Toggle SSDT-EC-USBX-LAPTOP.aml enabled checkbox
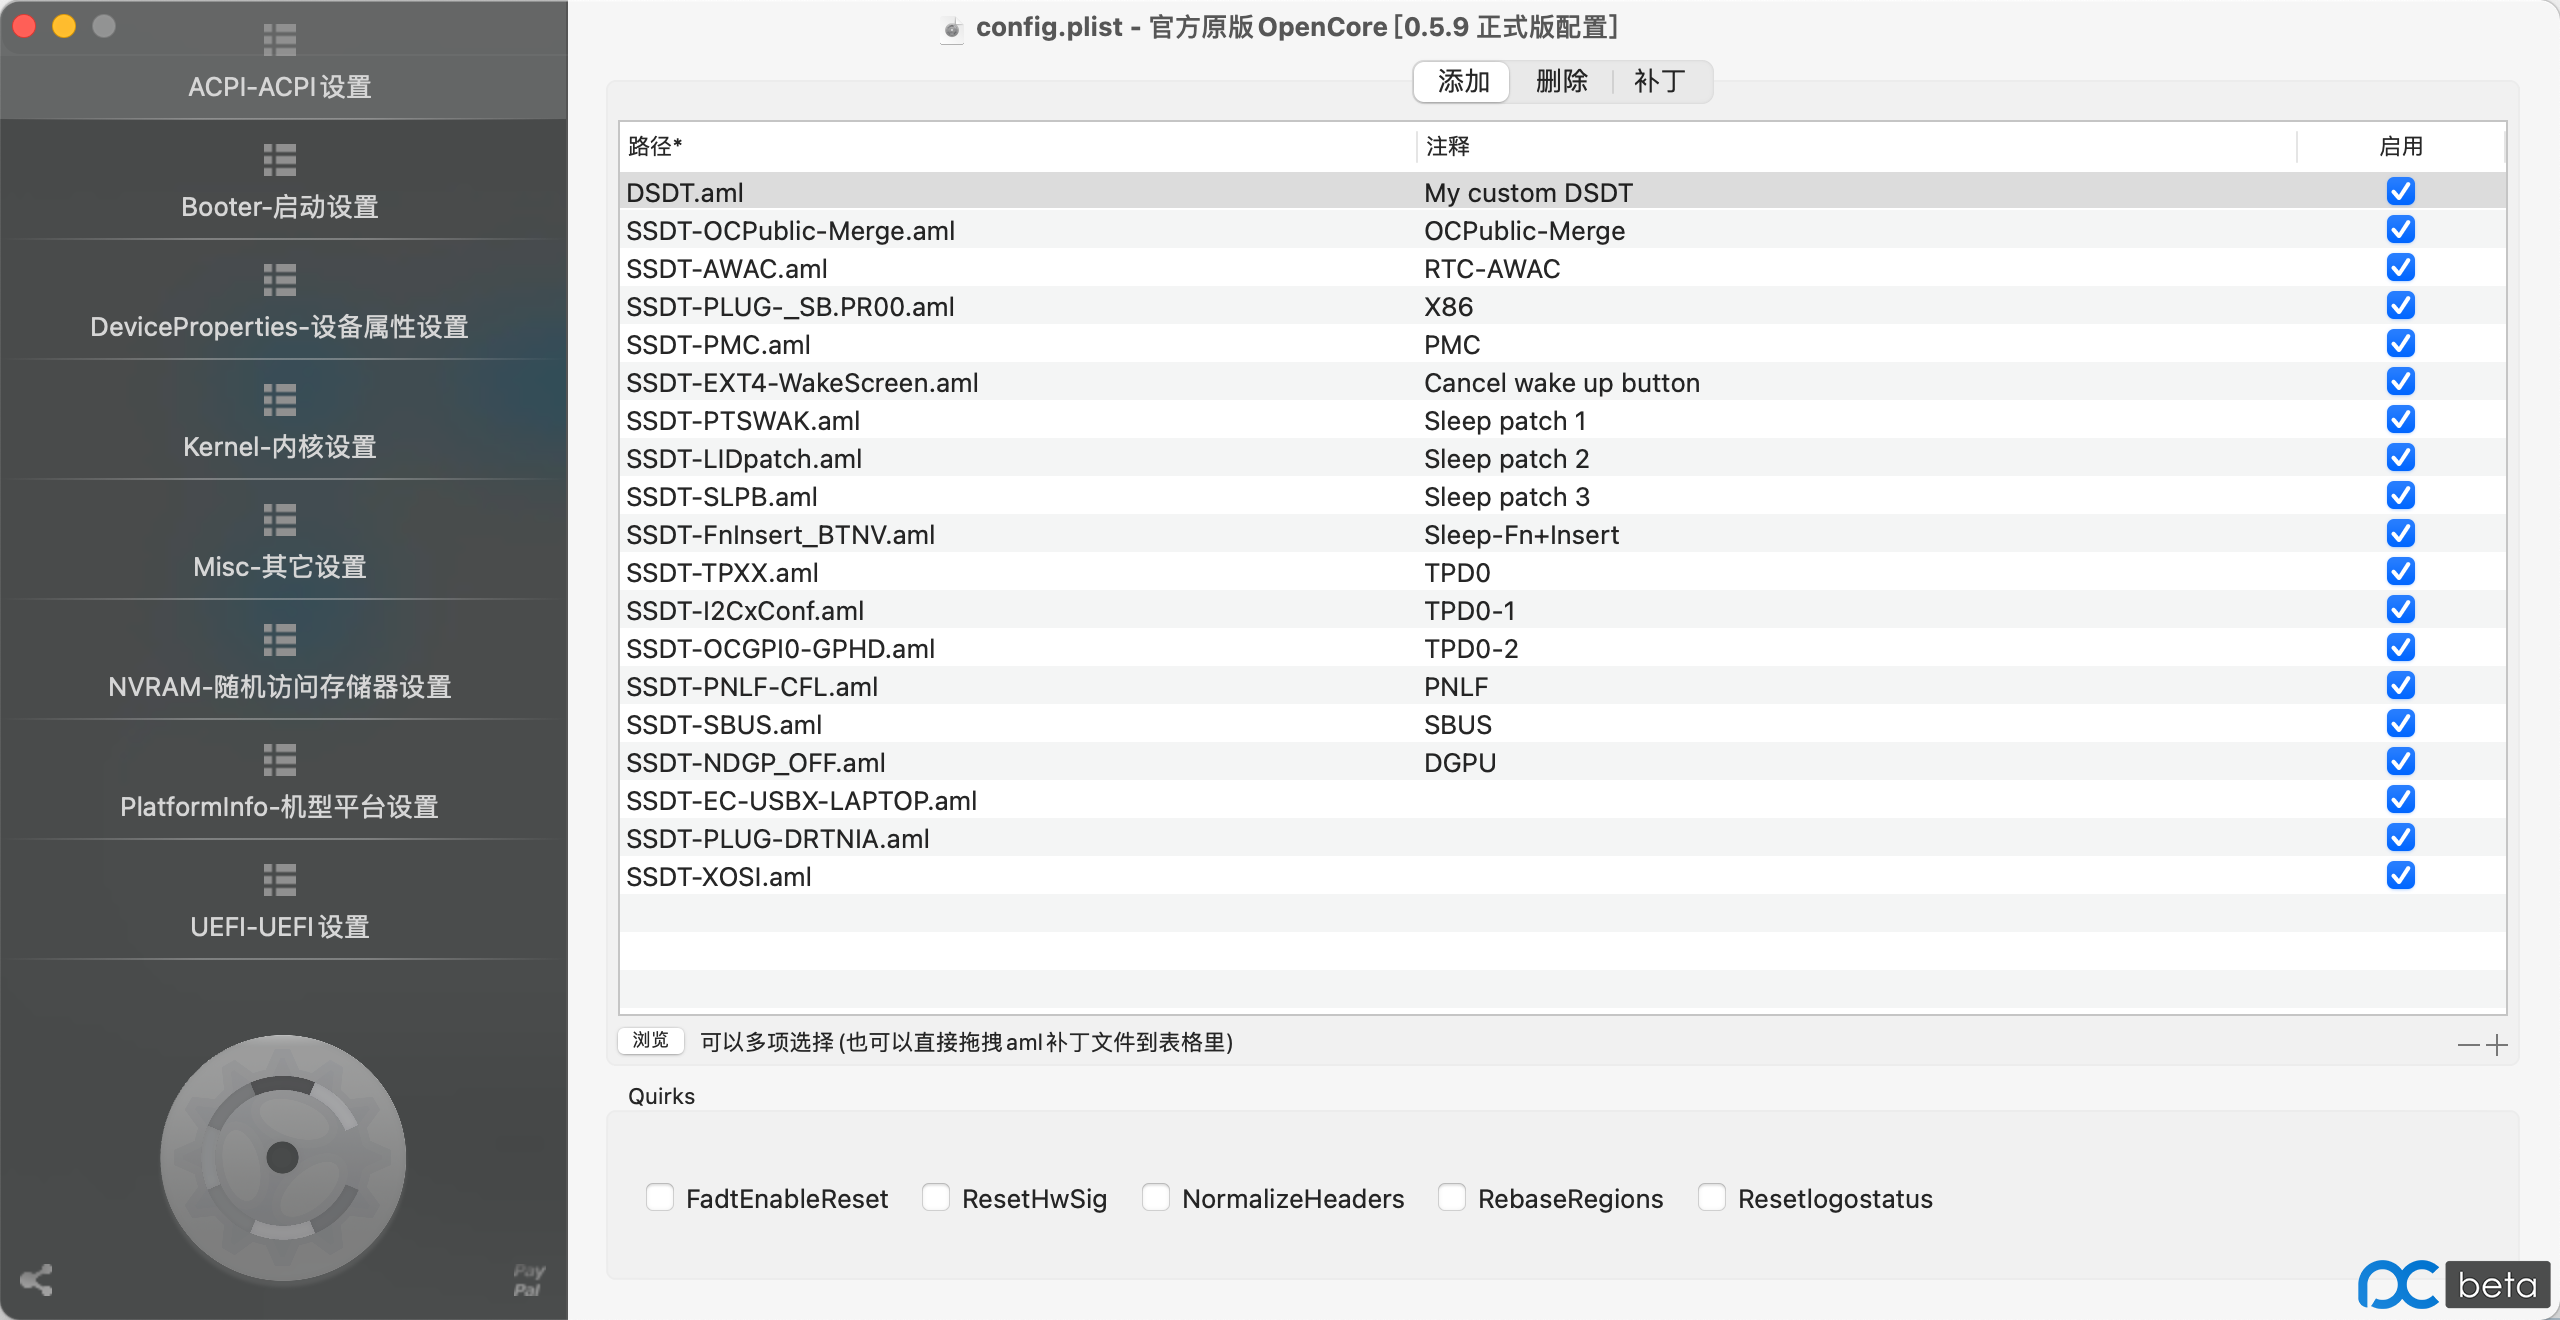 [2400, 799]
